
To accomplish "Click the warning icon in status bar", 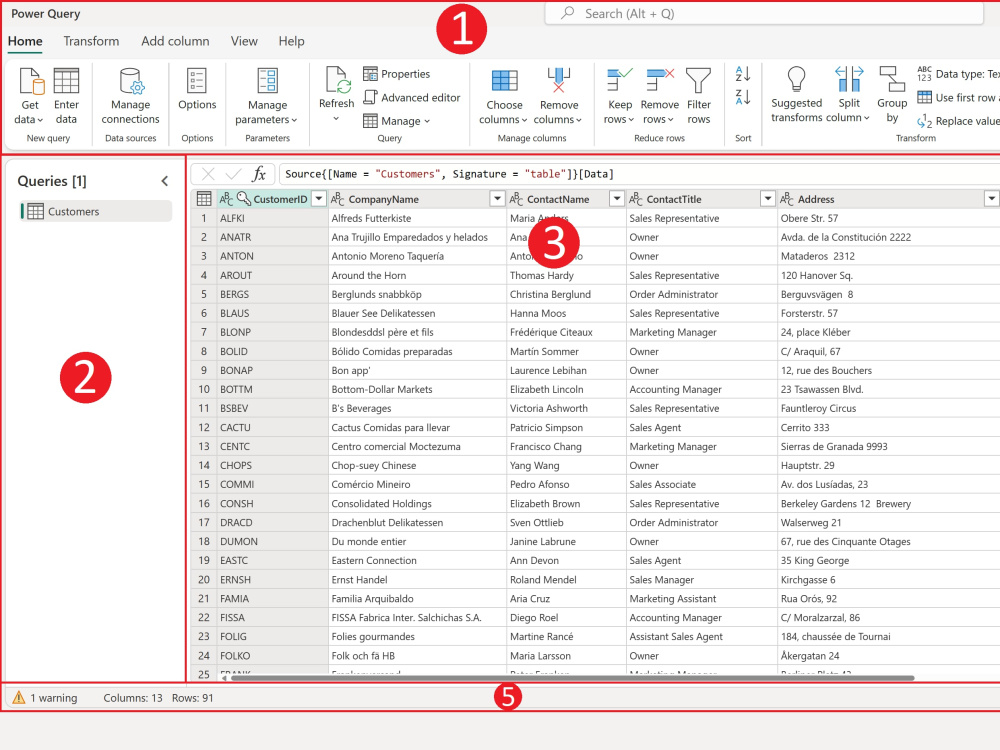I will click(x=18, y=698).
